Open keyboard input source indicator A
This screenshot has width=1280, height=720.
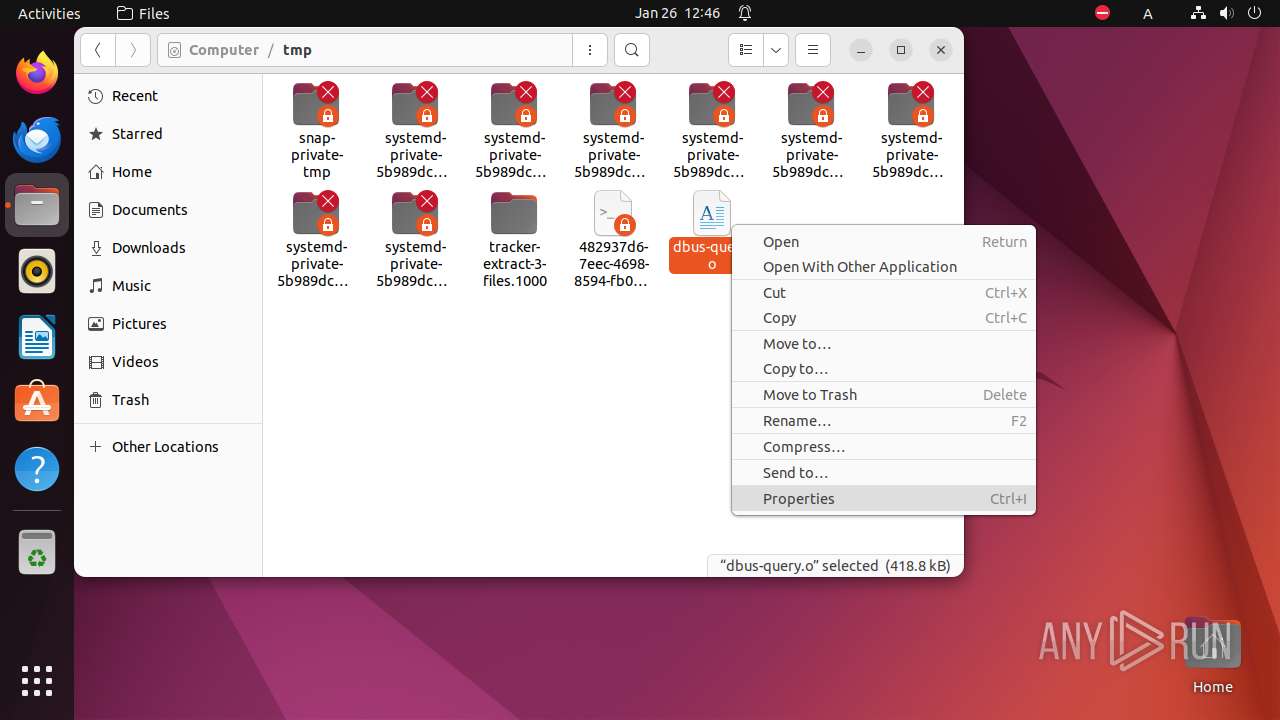(1148, 13)
